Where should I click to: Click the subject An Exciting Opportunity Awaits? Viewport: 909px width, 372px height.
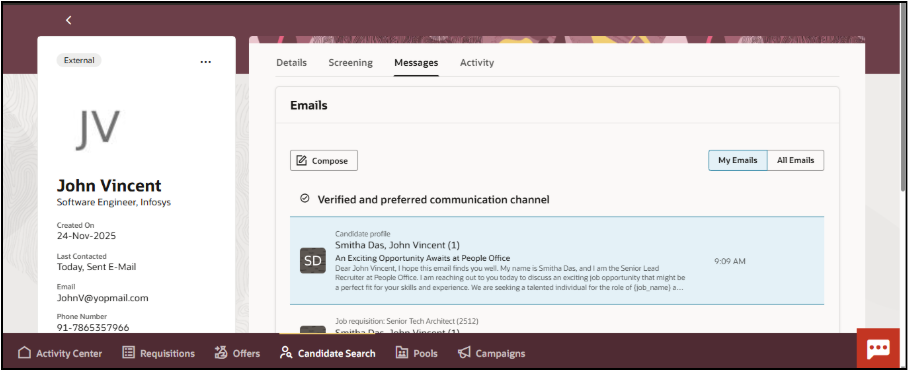pyautogui.click(x=423, y=258)
